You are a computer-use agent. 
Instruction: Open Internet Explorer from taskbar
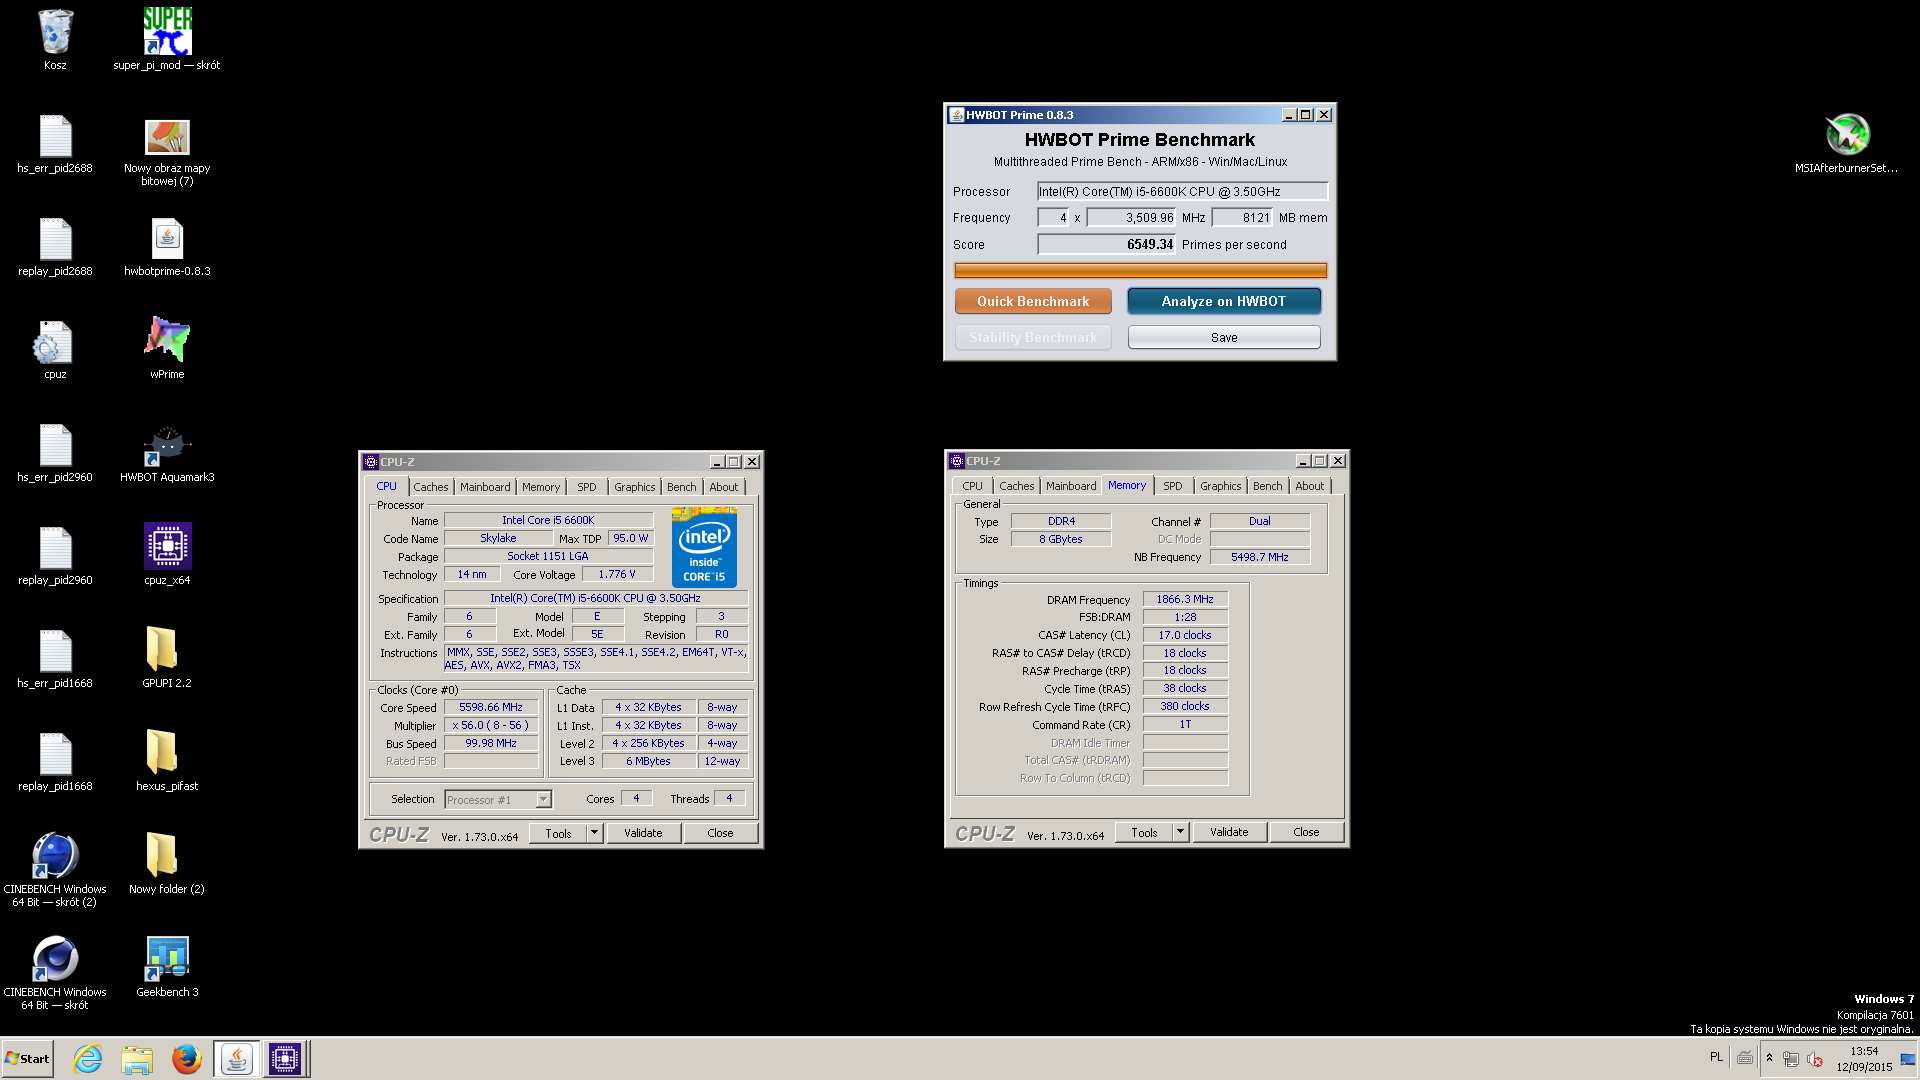[x=88, y=1059]
